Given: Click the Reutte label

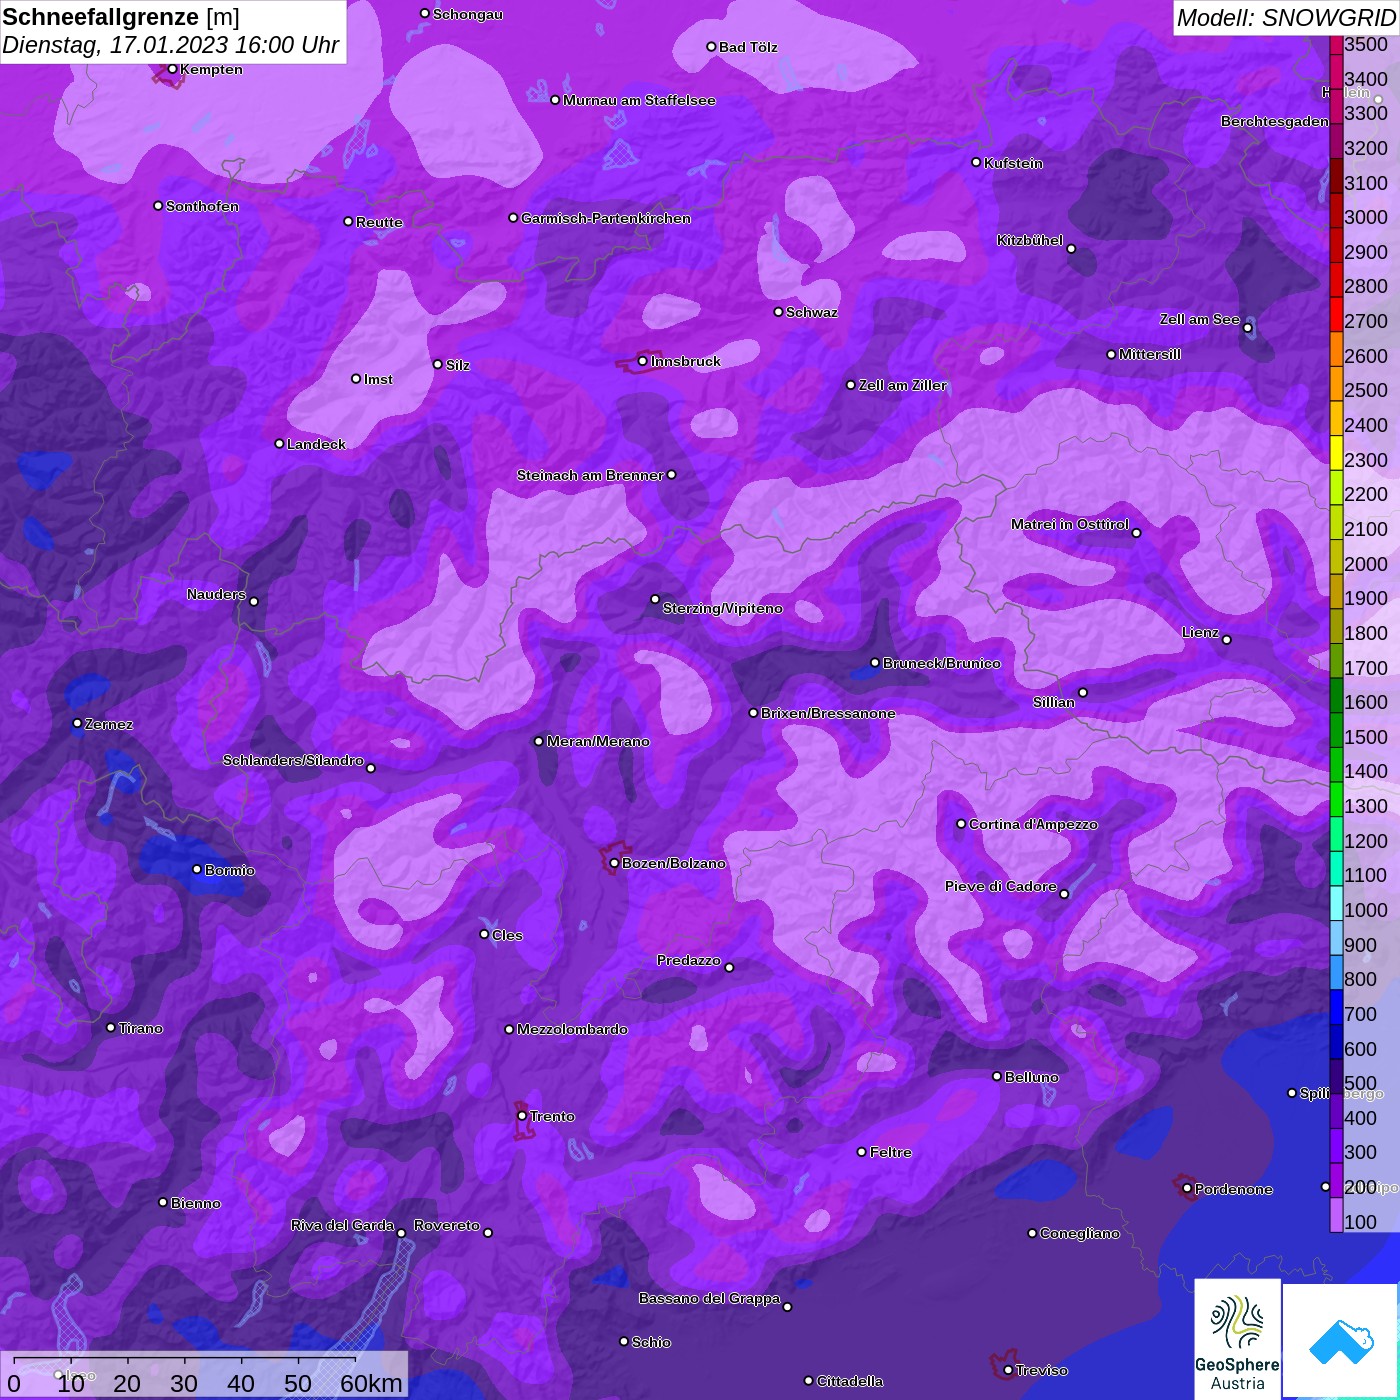Looking at the screenshot, I should tap(379, 222).
